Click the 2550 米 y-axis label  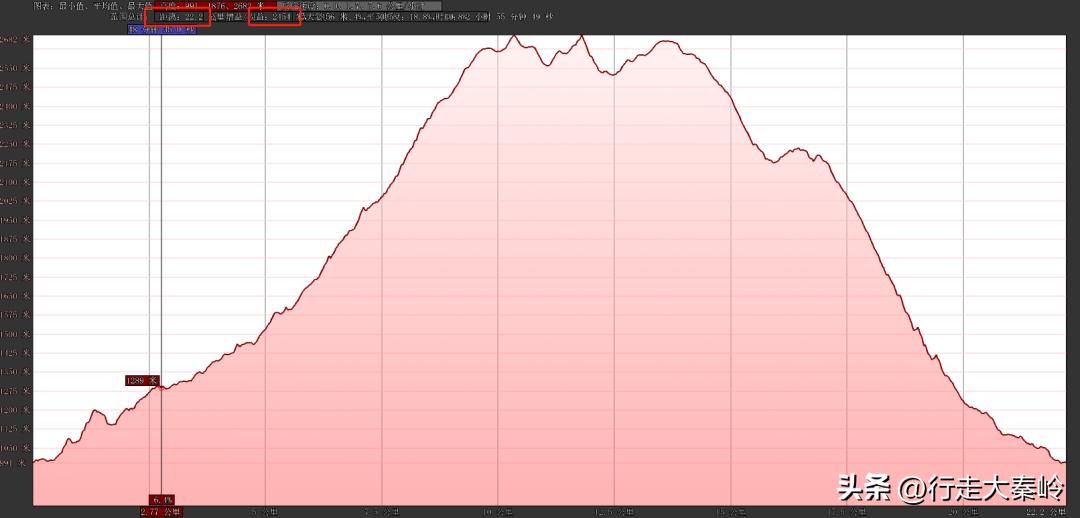point(16,68)
